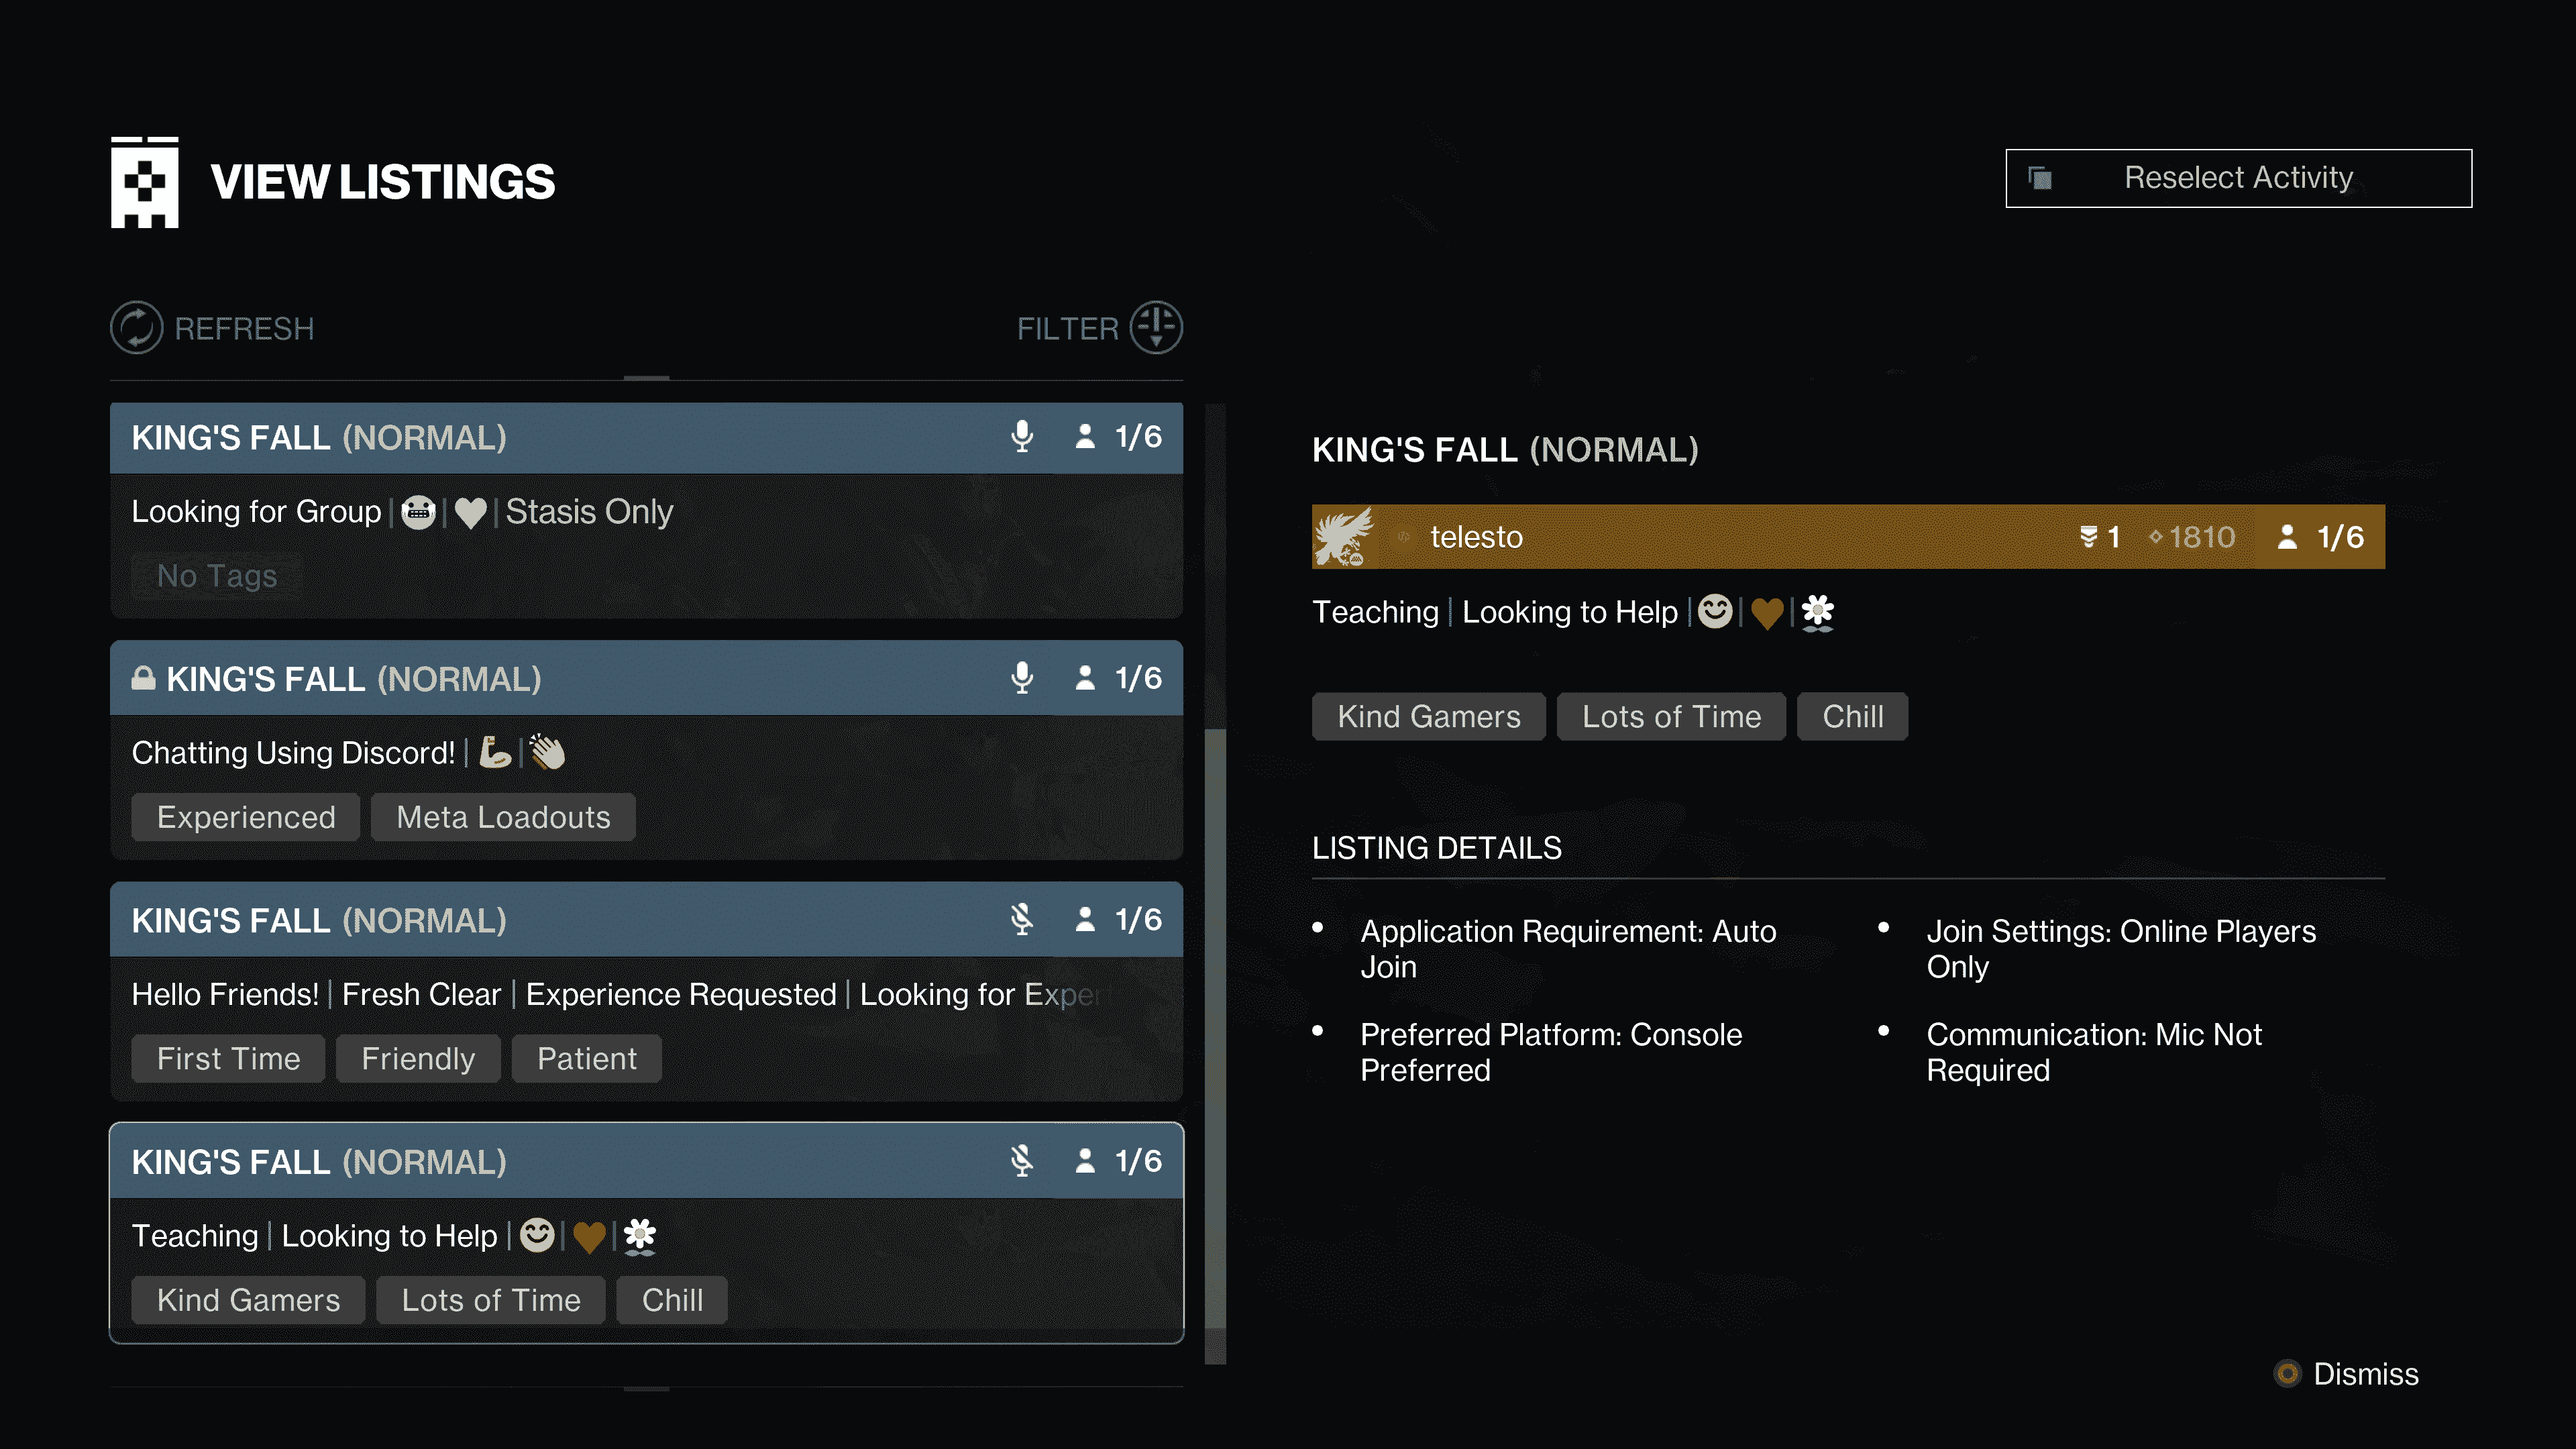
Task: Click the First Time tag
Action: pos(228,1058)
